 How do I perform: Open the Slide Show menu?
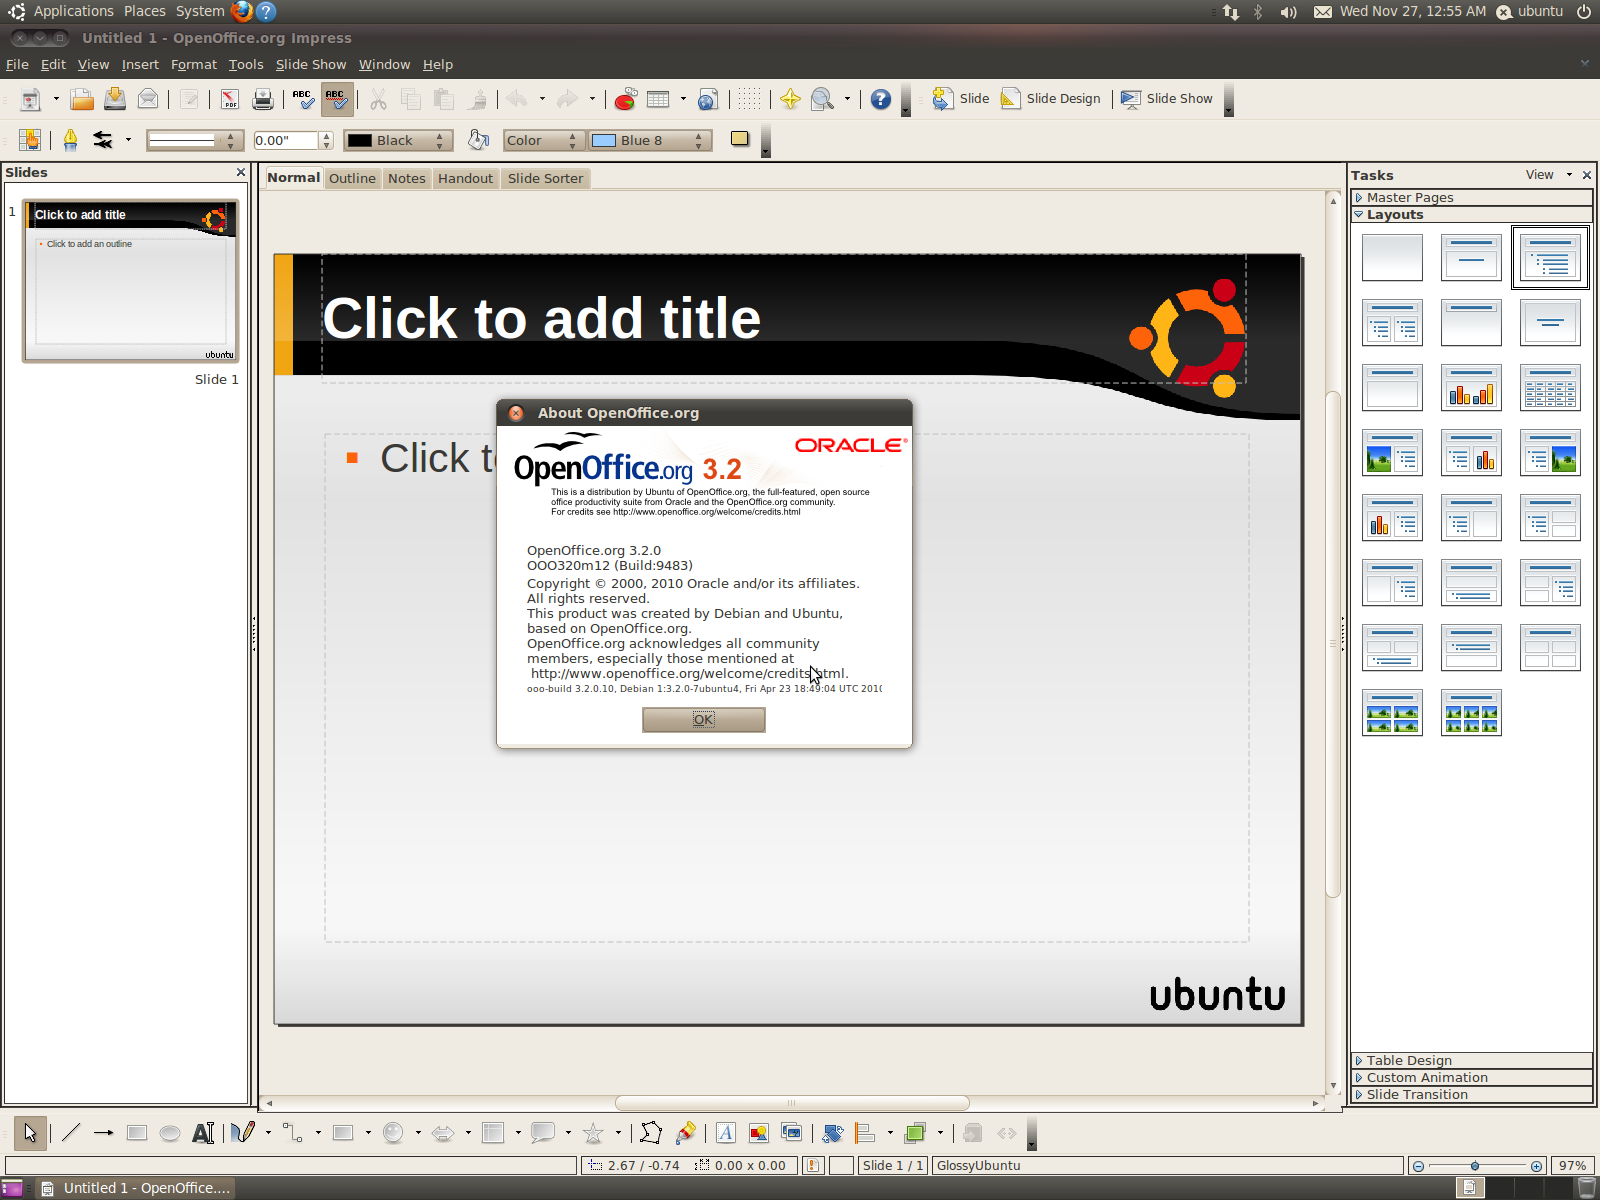(x=311, y=64)
